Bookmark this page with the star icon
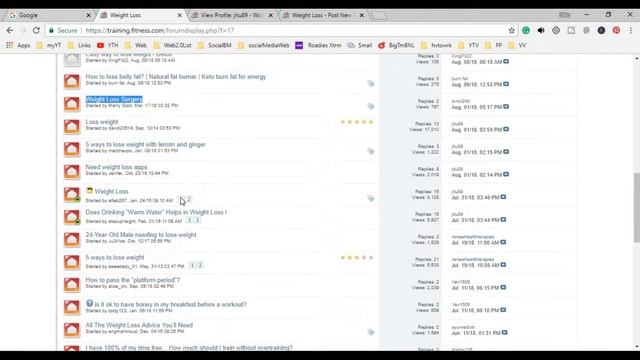 tap(511, 30)
